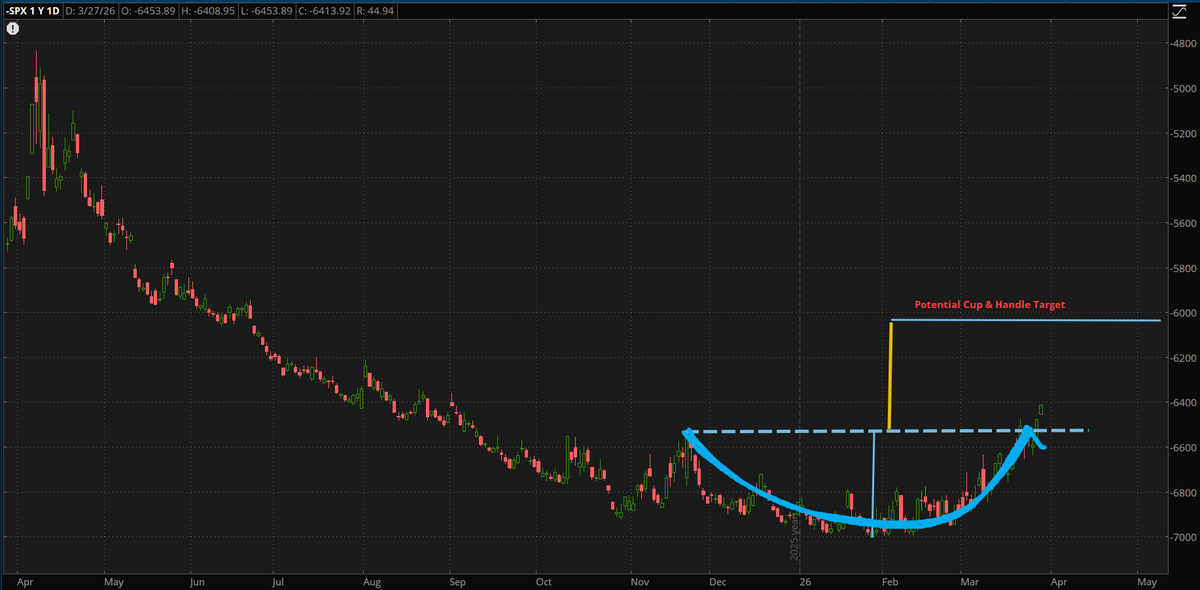Image resolution: width=1200 pixels, height=590 pixels.
Task: Click the Jul label on time axis
Action: (278, 581)
